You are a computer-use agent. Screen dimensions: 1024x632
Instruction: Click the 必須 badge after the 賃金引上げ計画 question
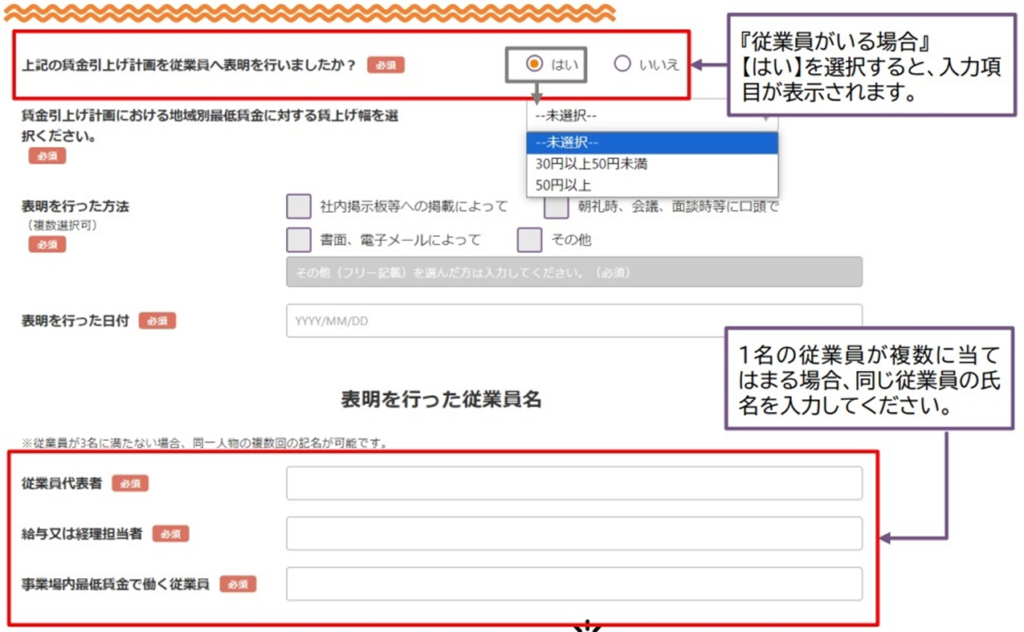[x=385, y=65]
